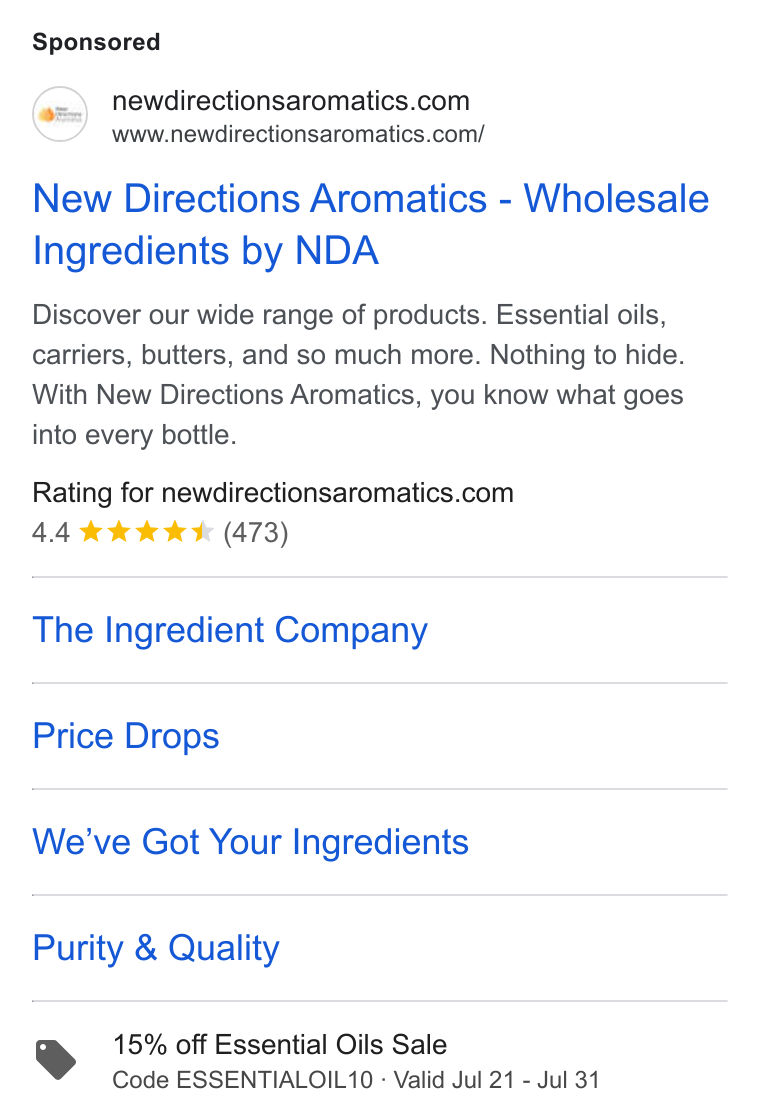Click the half-filled fifth rating star
The image size is (760, 1118).
[202, 532]
